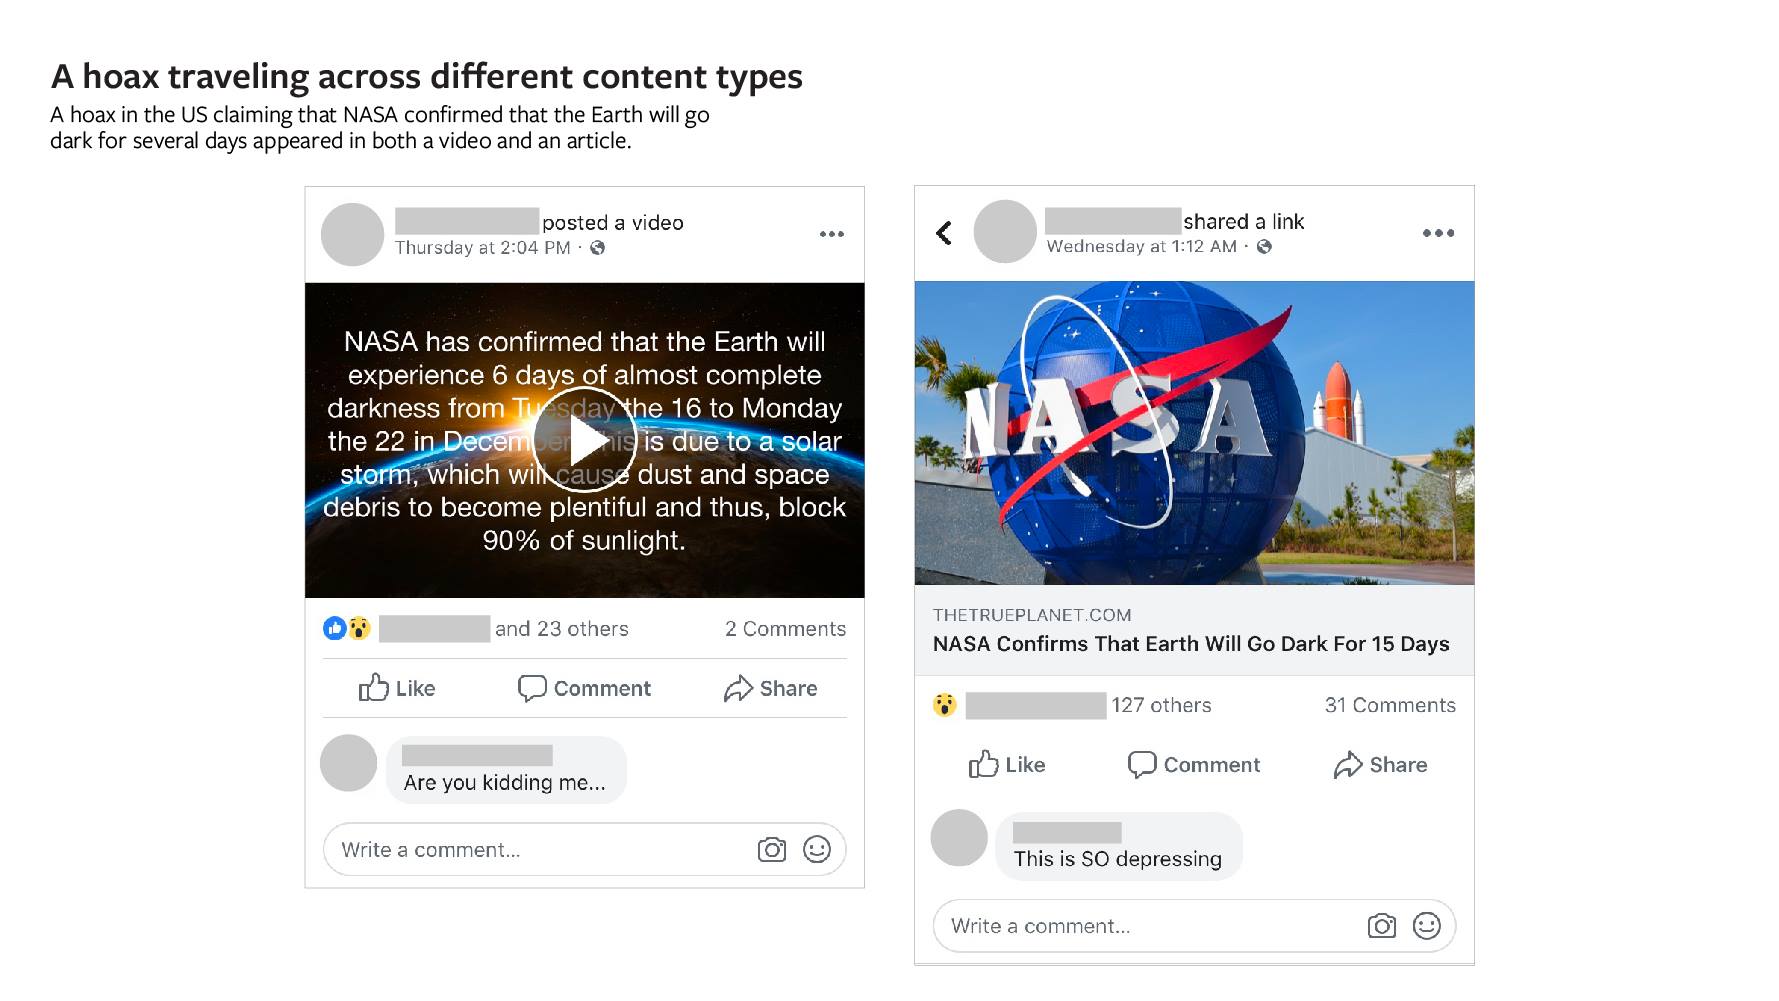Go back using the left chevron arrow
This screenshot has width=1779, height=1001.
click(943, 233)
